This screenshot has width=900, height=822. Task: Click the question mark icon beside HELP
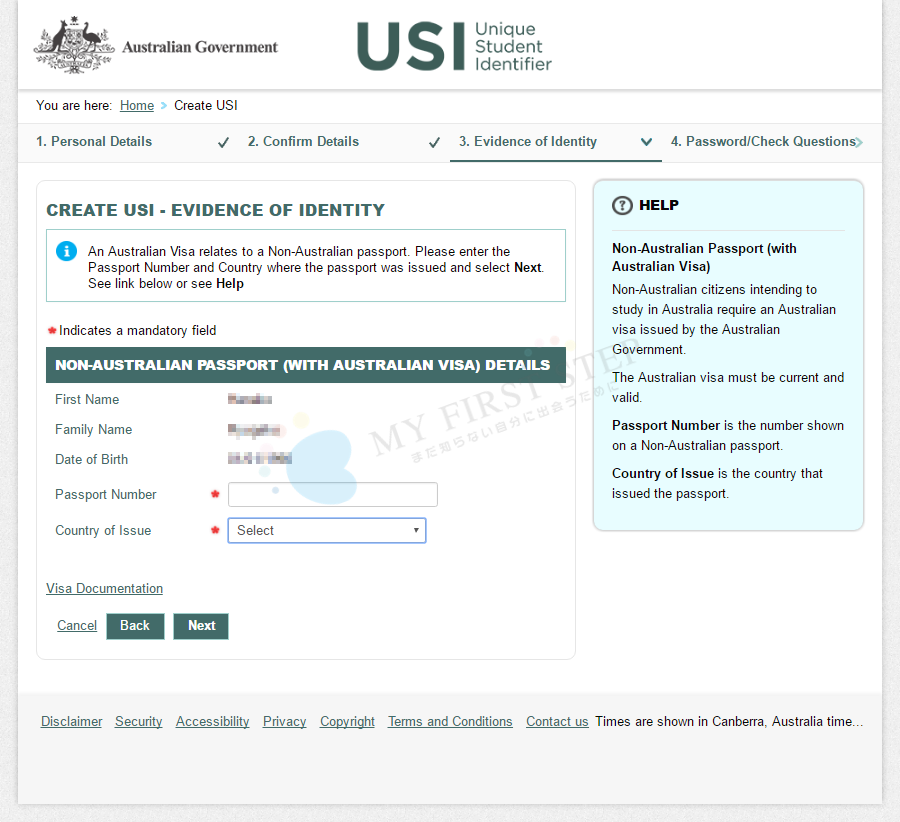tap(622, 205)
